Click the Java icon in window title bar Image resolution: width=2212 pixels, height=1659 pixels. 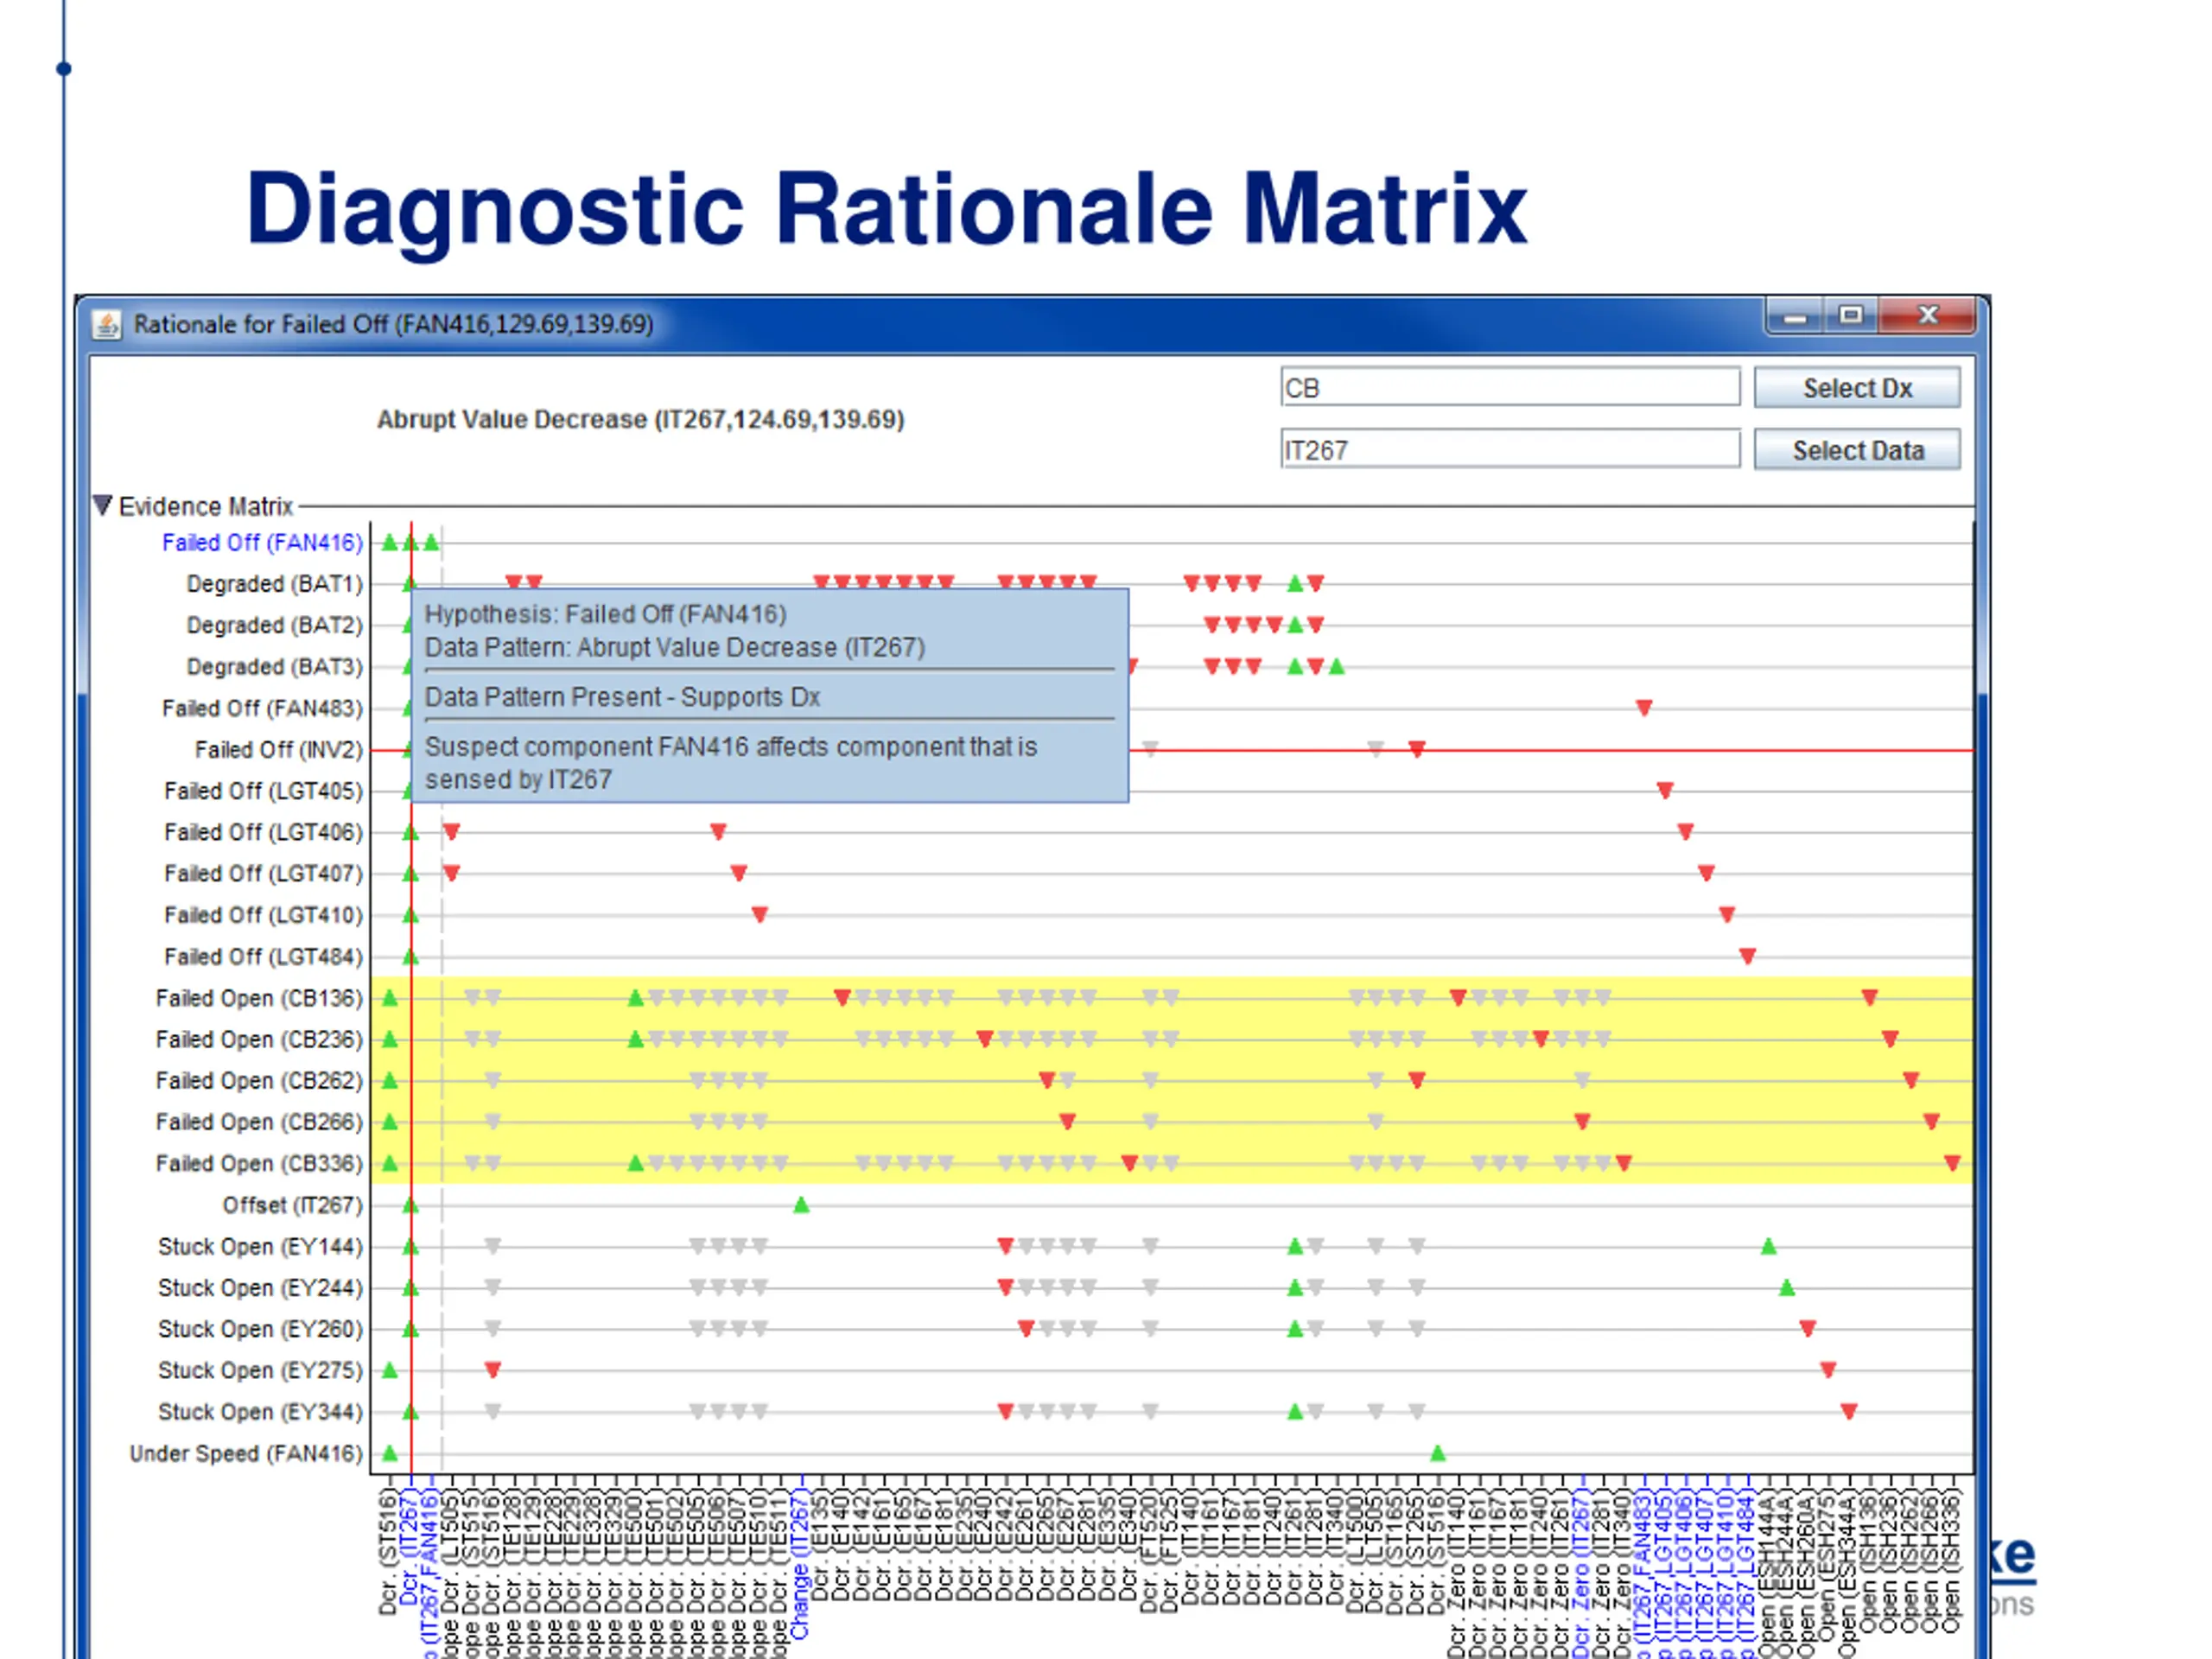click(107, 324)
